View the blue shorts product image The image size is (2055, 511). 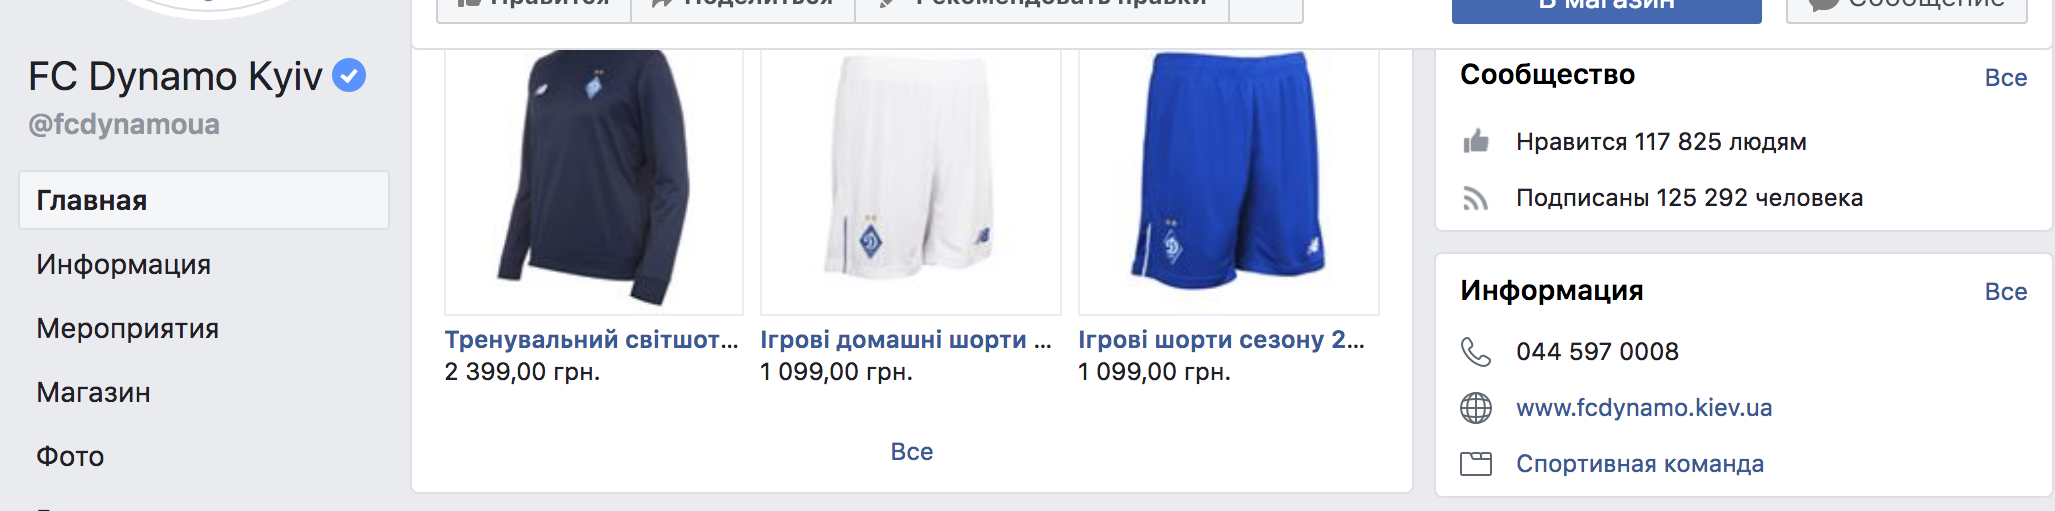pyautogui.click(x=1229, y=182)
